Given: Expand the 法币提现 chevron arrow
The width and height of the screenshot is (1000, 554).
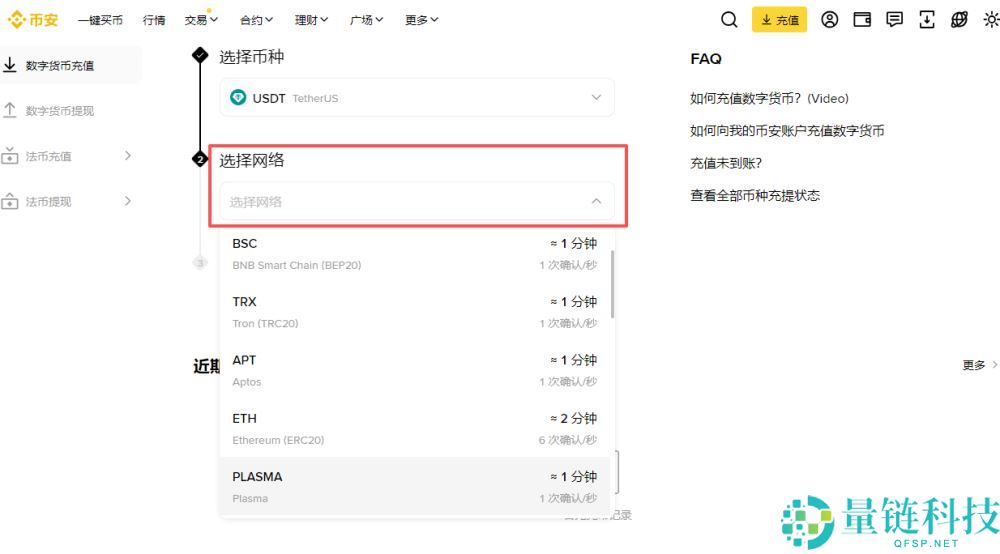Looking at the screenshot, I should [128, 201].
